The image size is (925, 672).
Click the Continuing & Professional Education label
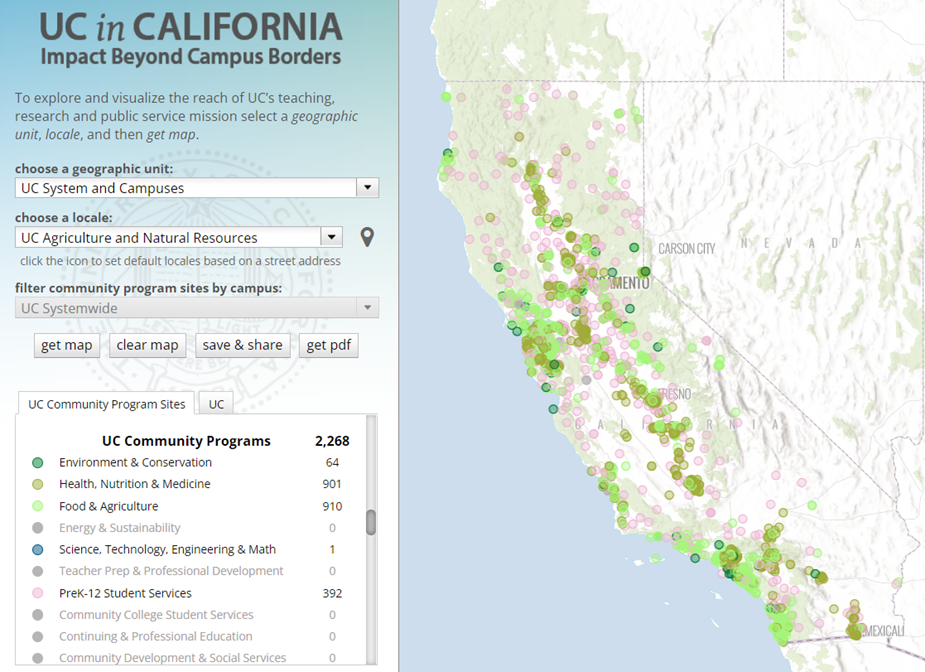click(156, 637)
